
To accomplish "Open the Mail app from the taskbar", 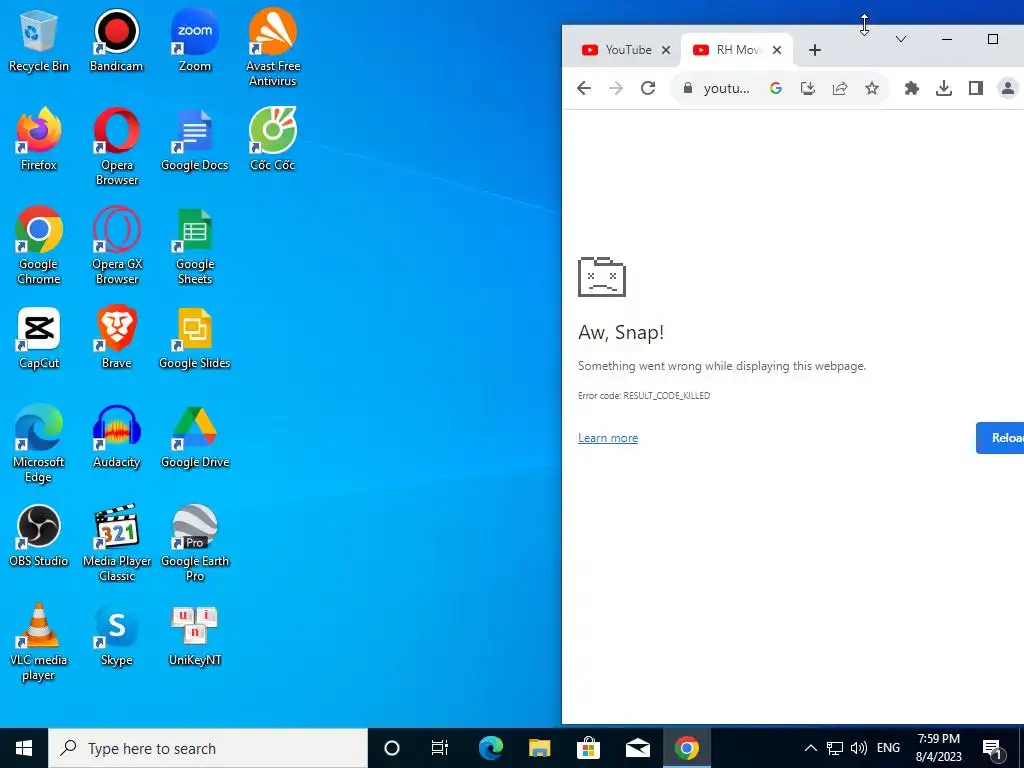I will click(x=637, y=748).
